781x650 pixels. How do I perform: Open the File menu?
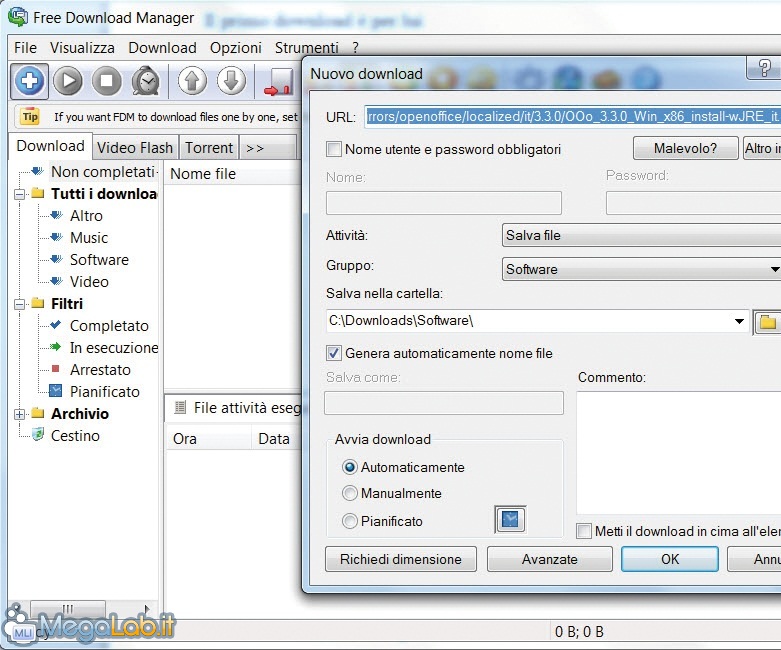click(25, 48)
